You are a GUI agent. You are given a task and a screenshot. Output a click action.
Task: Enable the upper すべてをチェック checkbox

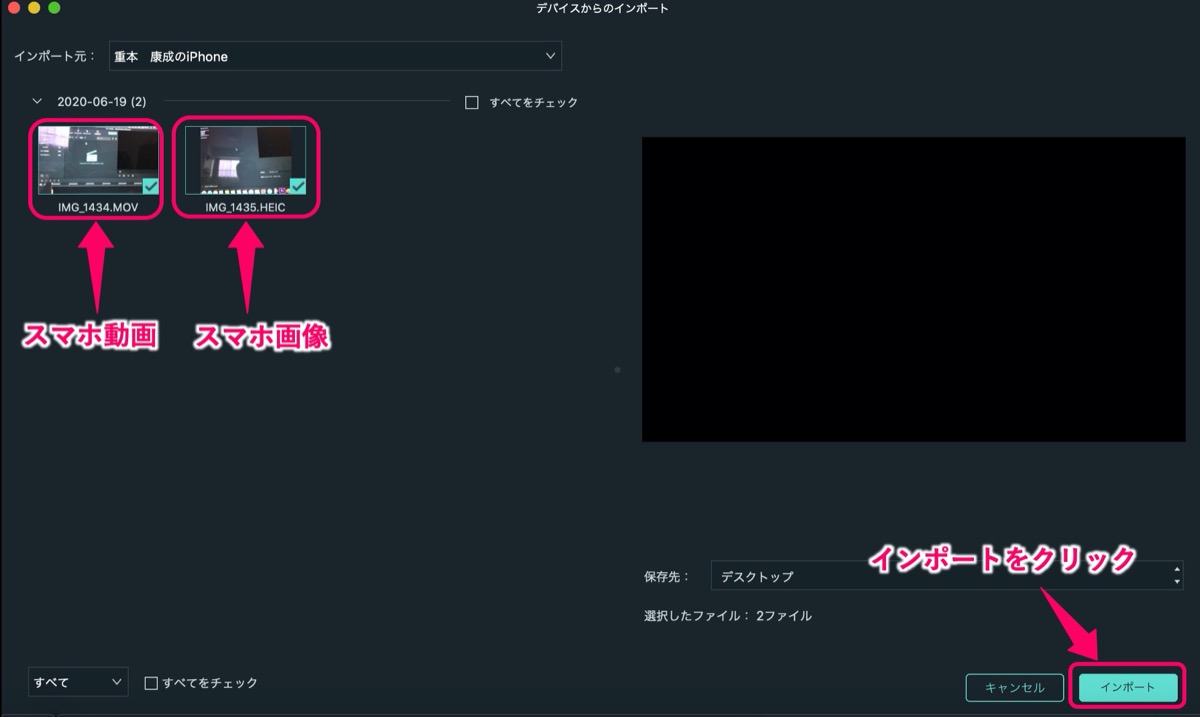[472, 102]
